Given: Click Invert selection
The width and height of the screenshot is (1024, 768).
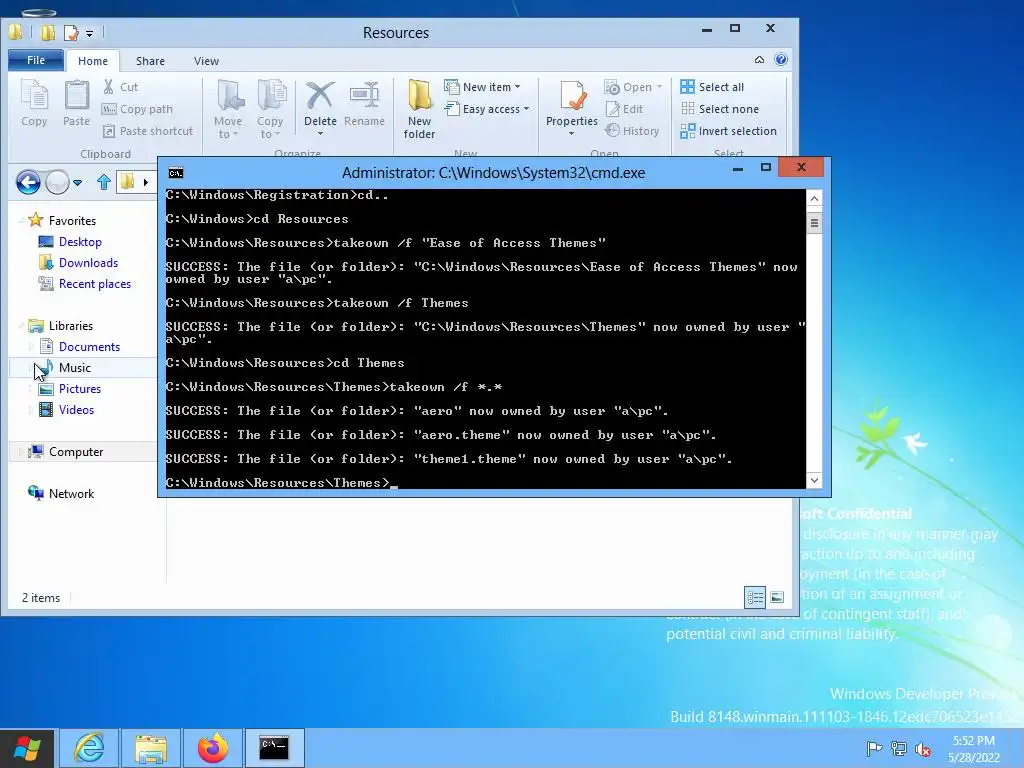Looking at the screenshot, I should coord(728,131).
